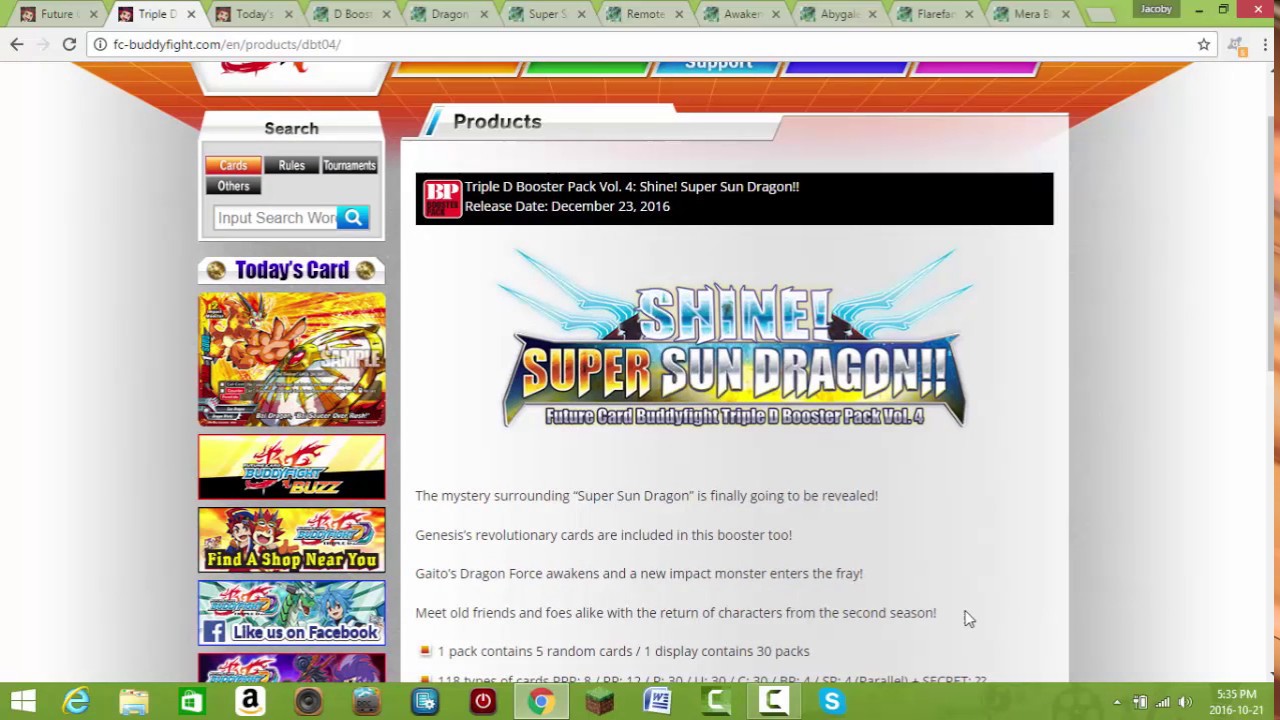The width and height of the screenshot is (1280, 720).
Task: Click the address bar URL
Action: coord(227,44)
